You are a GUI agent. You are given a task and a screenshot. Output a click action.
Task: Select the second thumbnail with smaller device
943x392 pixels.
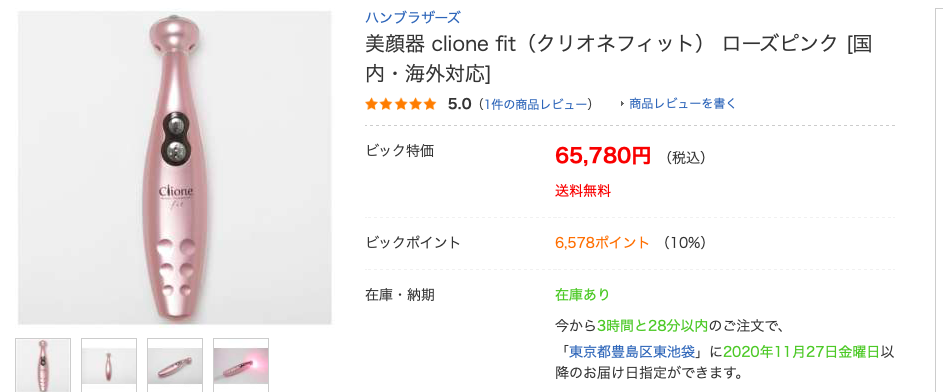tap(109, 365)
